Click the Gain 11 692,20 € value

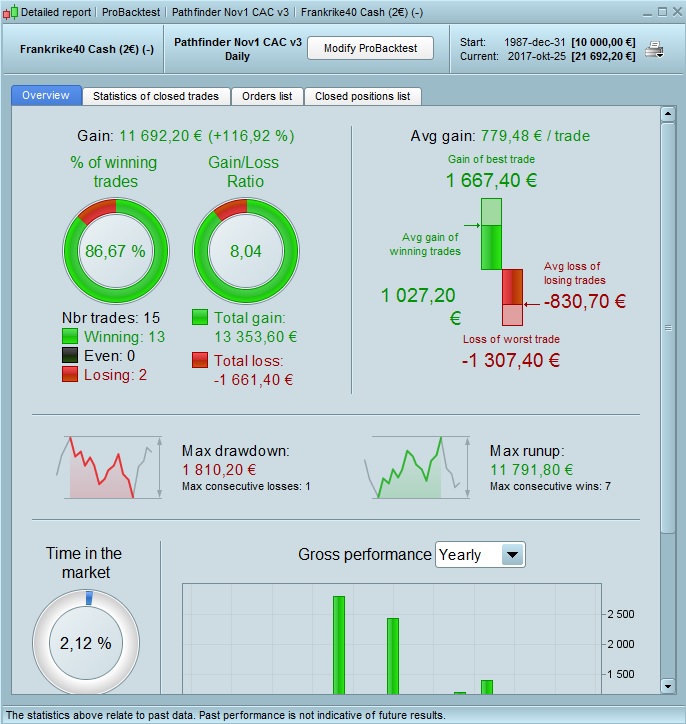click(x=207, y=136)
